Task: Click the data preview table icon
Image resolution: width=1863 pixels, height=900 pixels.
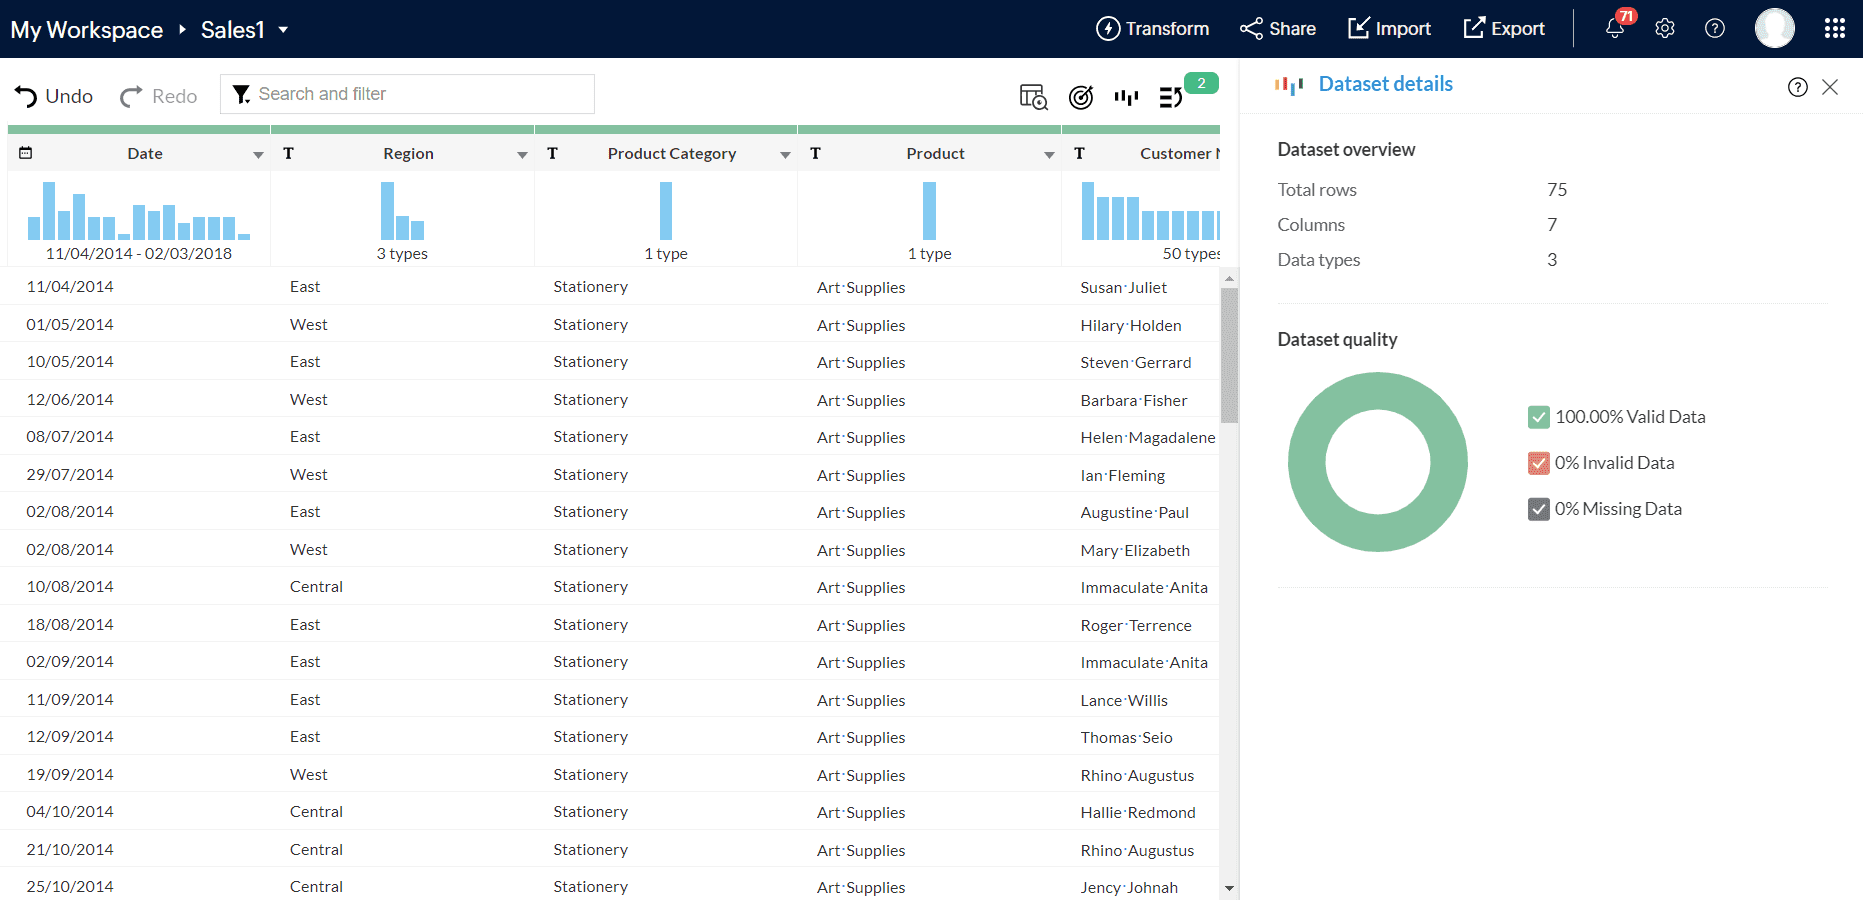Action: pyautogui.click(x=1033, y=97)
